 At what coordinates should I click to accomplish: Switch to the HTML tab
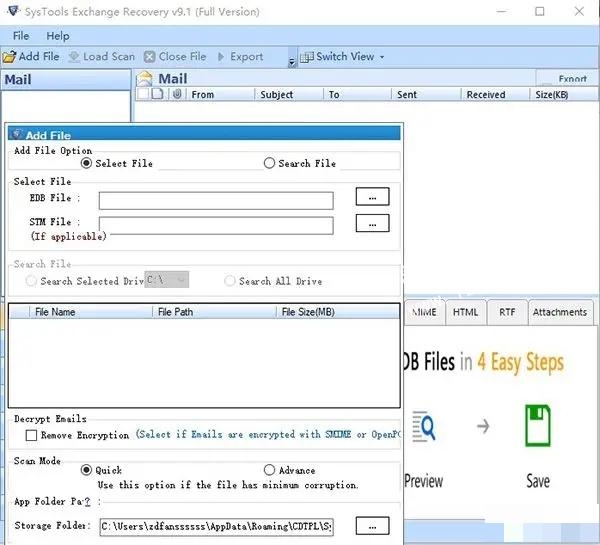click(x=466, y=312)
